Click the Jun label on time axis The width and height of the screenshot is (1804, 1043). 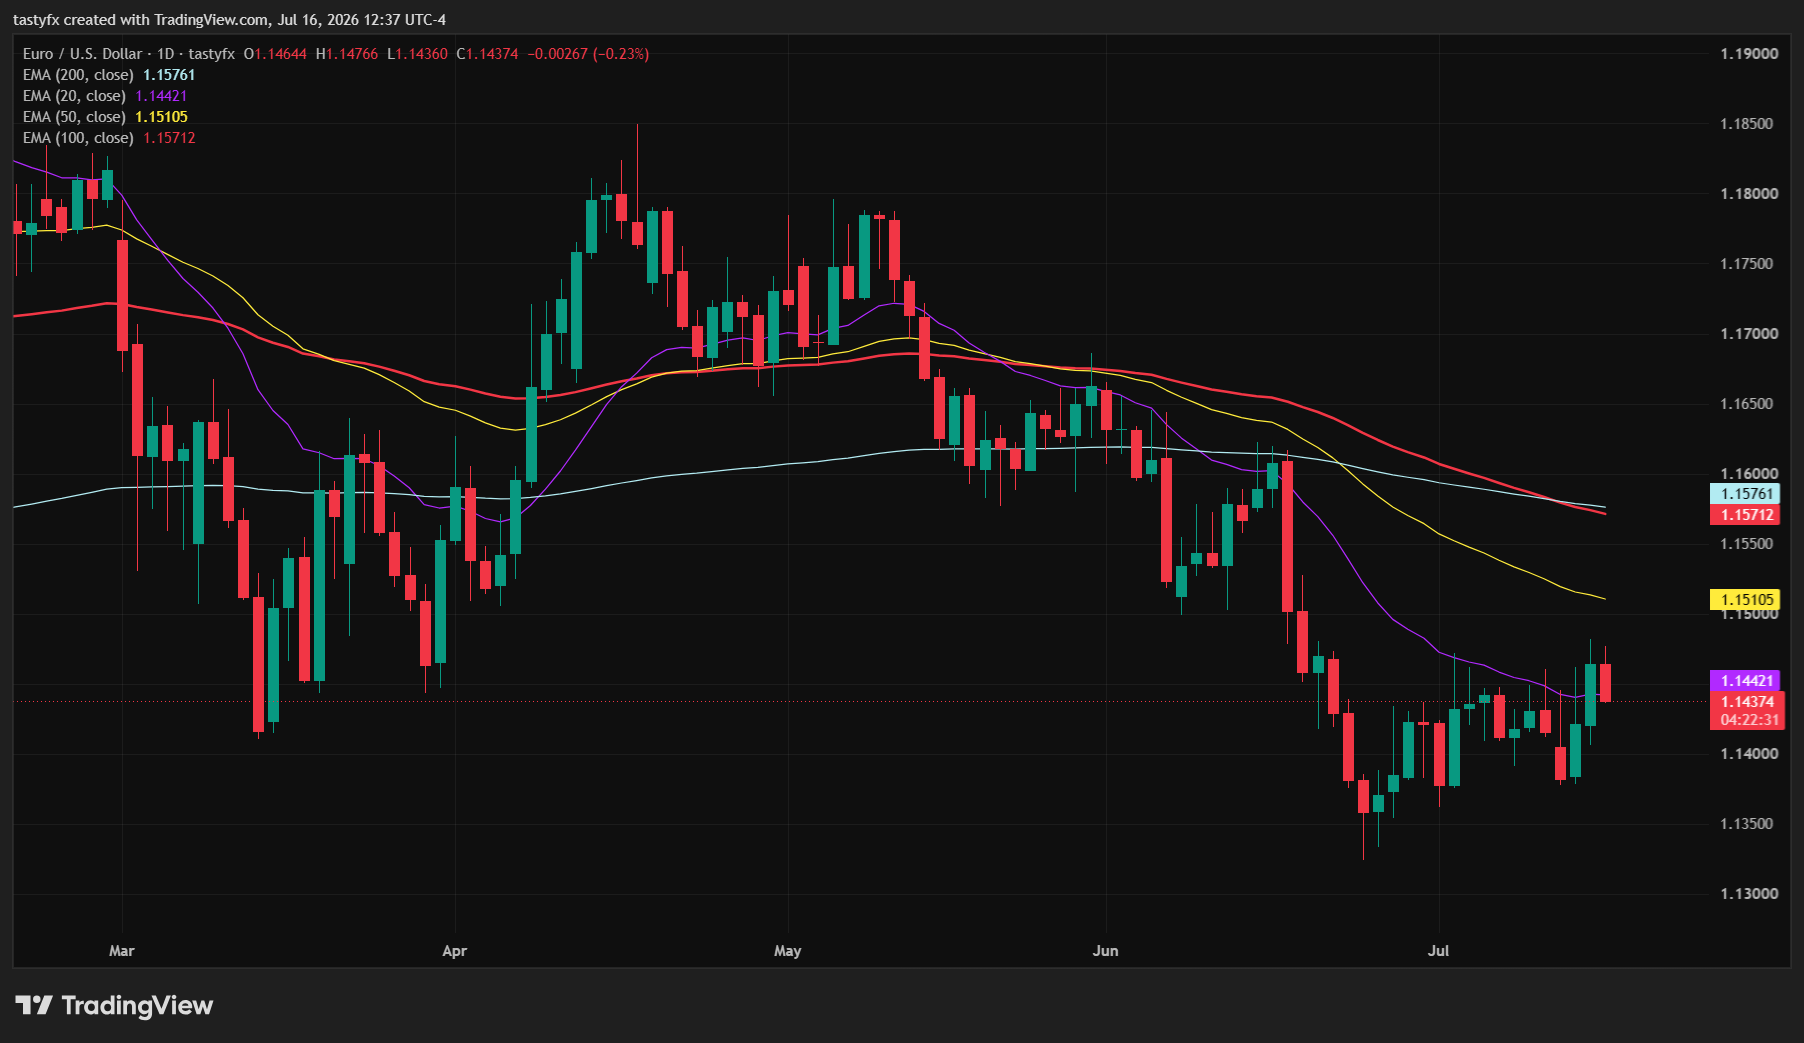[x=1105, y=951]
